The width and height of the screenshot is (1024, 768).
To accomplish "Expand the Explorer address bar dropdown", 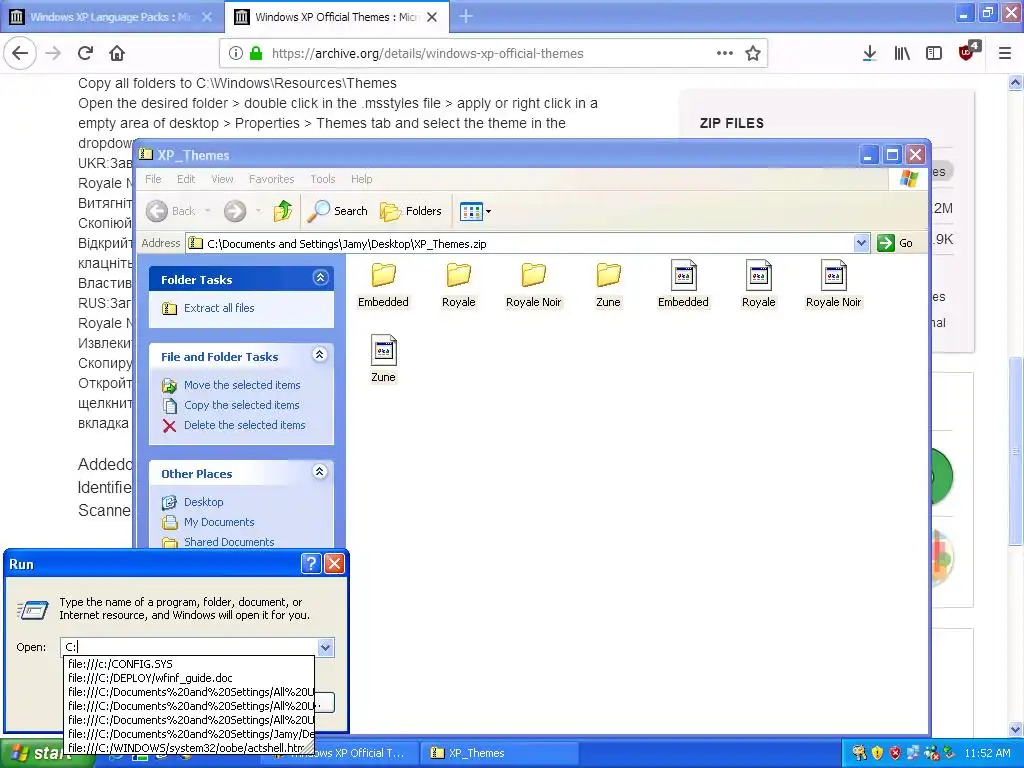I will 861,244.
